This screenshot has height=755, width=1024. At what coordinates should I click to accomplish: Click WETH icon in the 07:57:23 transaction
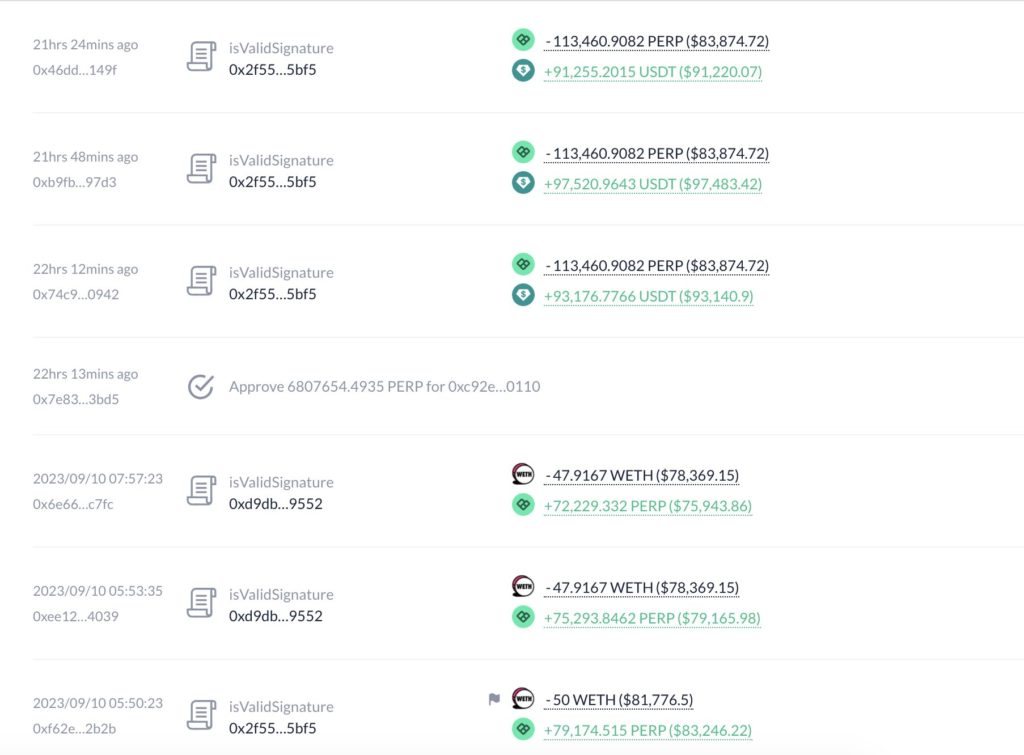pyautogui.click(x=523, y=474)
